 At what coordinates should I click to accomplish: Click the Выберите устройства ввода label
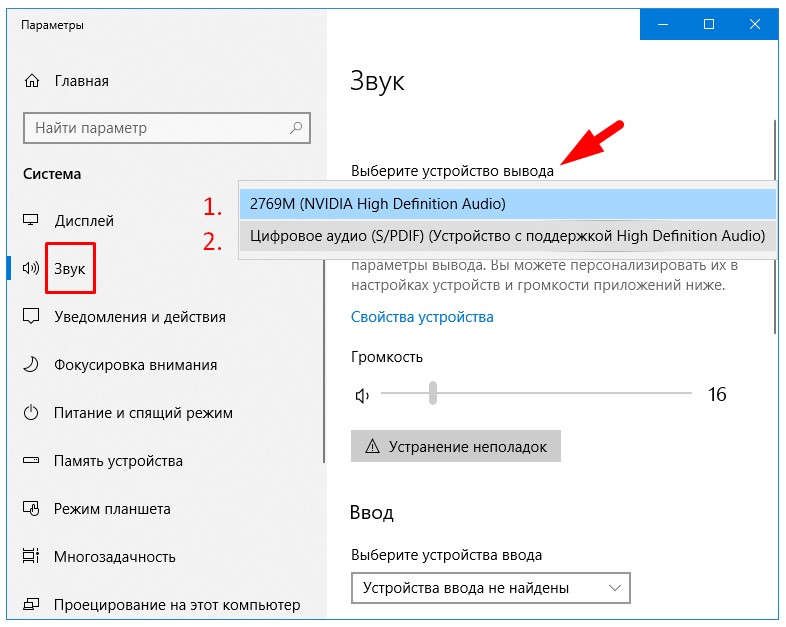pyautogui.click(x=446, y=555)
